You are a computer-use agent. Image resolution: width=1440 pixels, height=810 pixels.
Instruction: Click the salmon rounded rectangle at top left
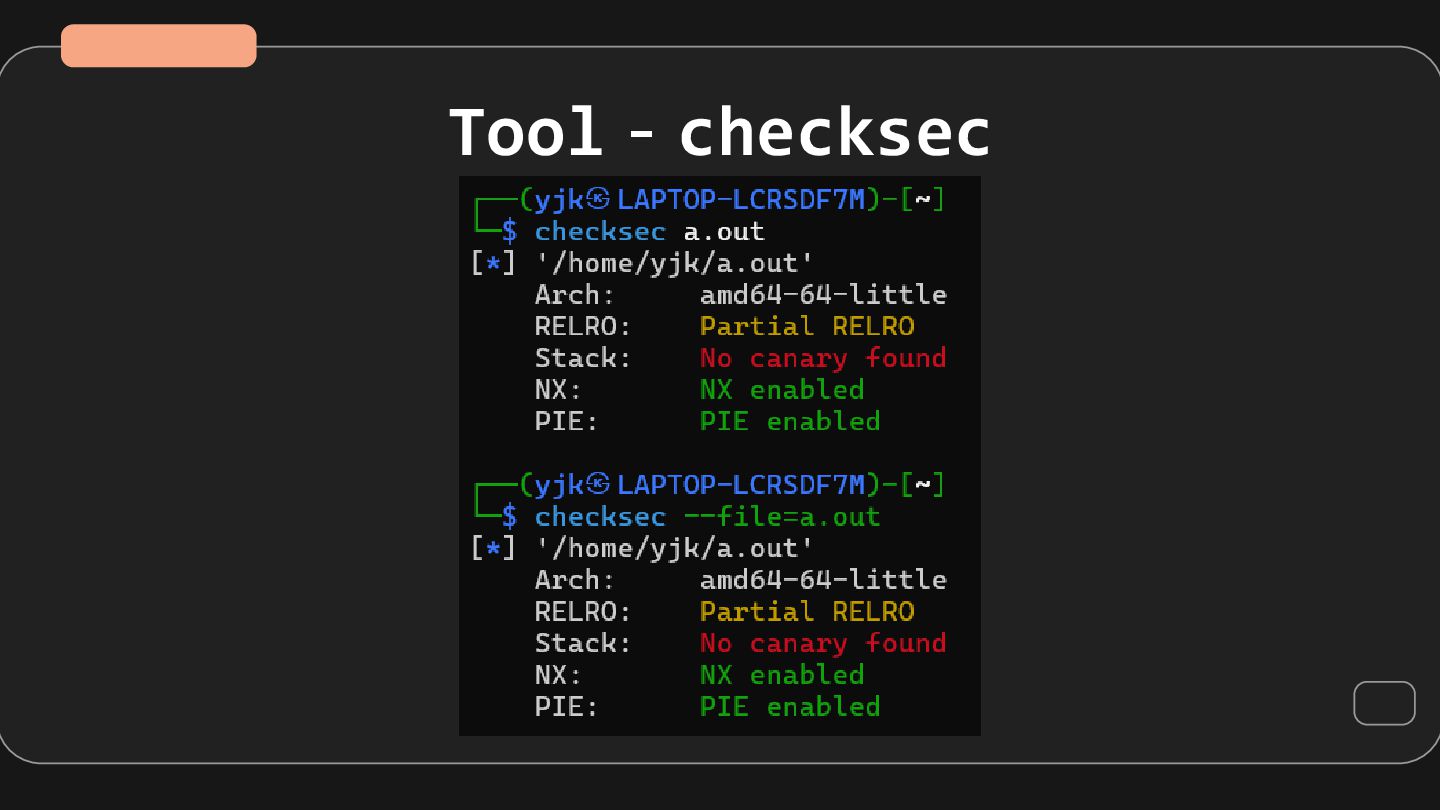[x=158, y=46]
